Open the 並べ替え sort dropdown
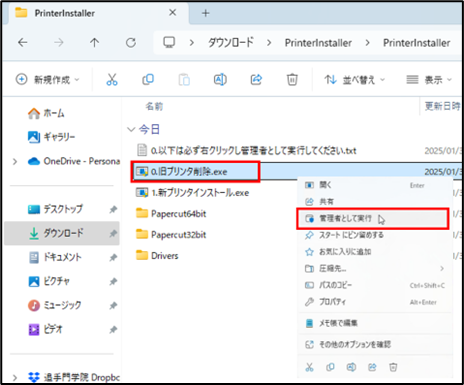The image size is (464, 385). 355,79
